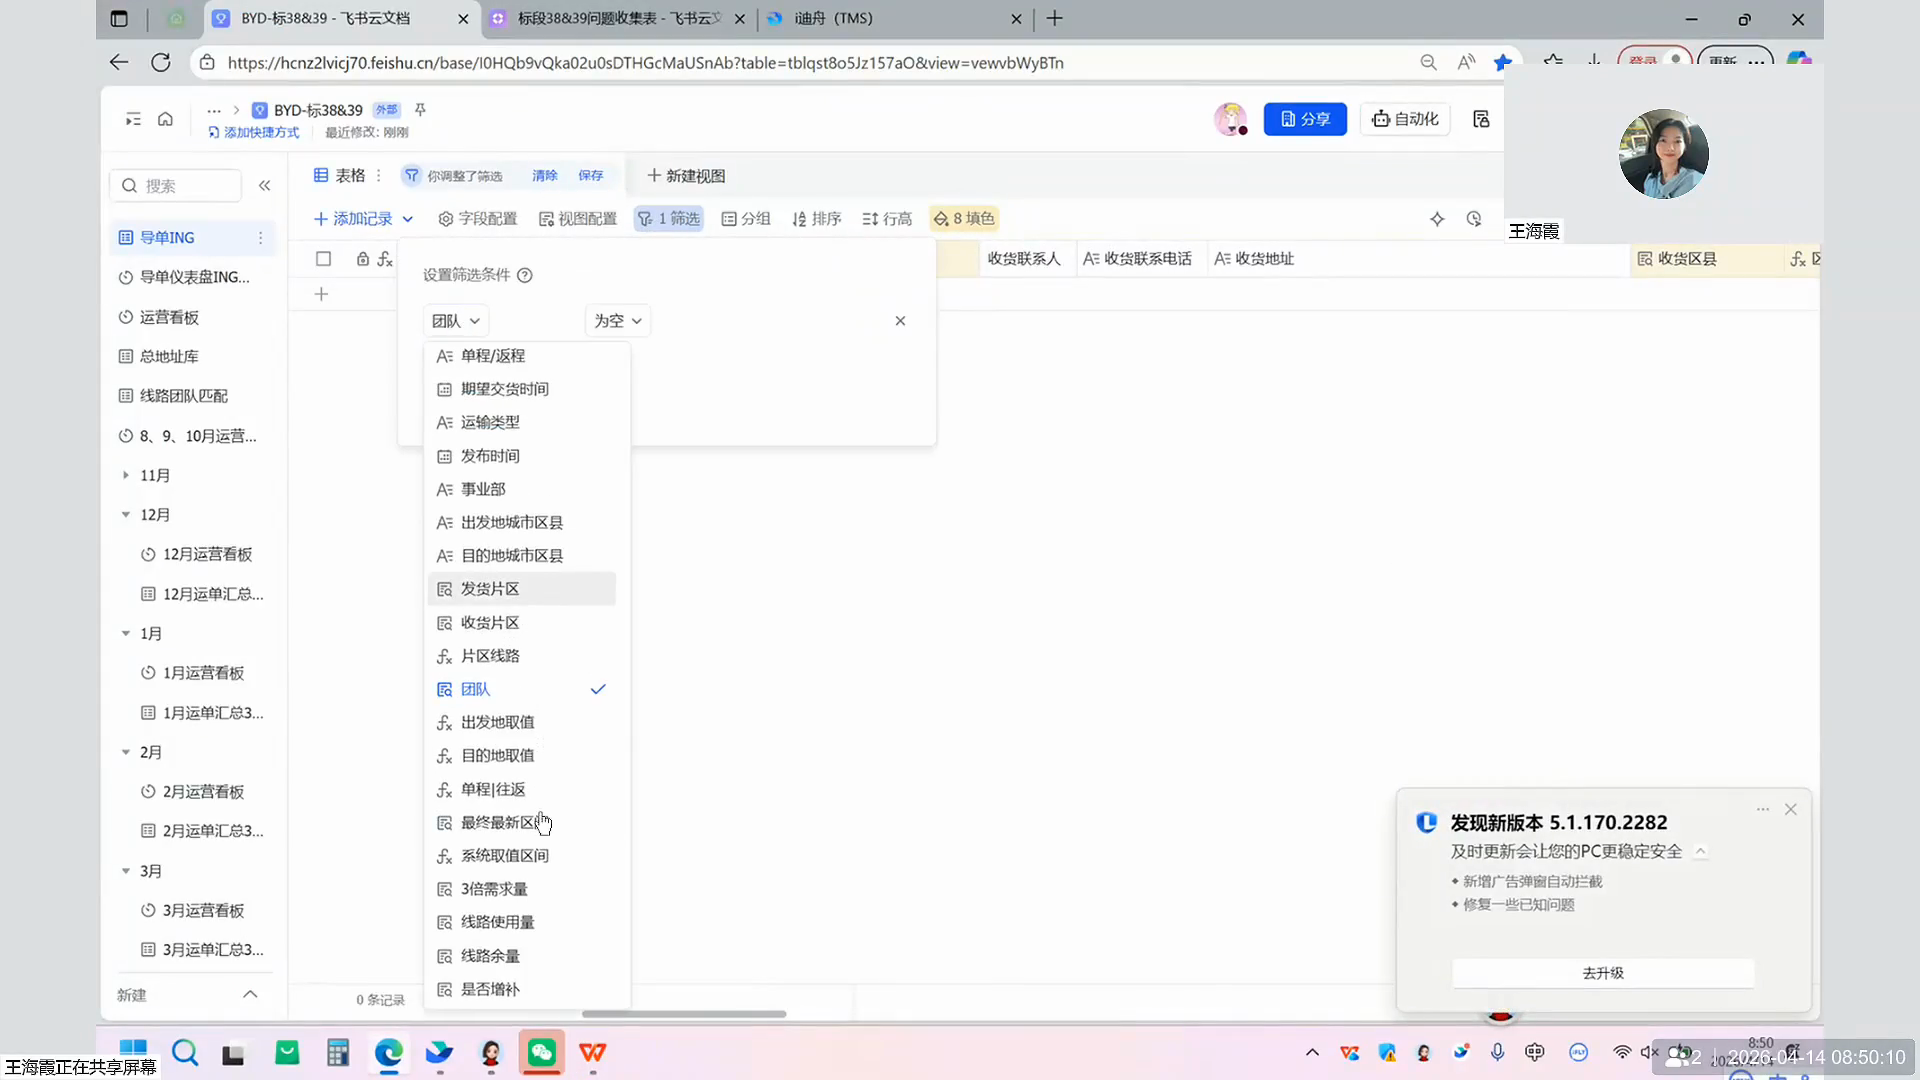The image size is (1920, 1080).
Task: Remove filter condition with the X icon
Action: [900, 321]
